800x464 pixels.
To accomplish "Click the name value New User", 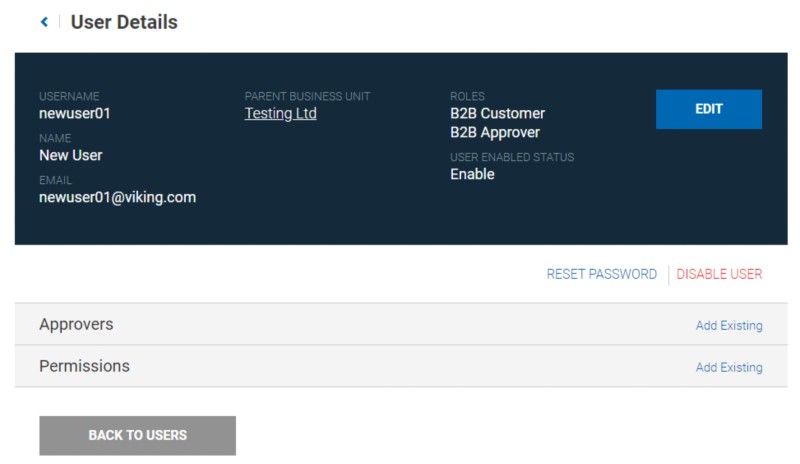I will [x=70, y=156].
